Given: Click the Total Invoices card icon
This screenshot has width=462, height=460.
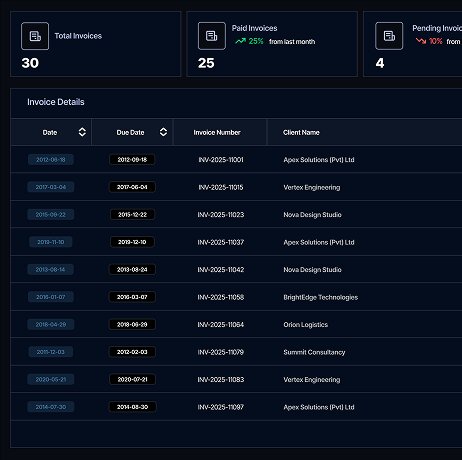Looking at the screenshot, I should [x=35, y=36].
